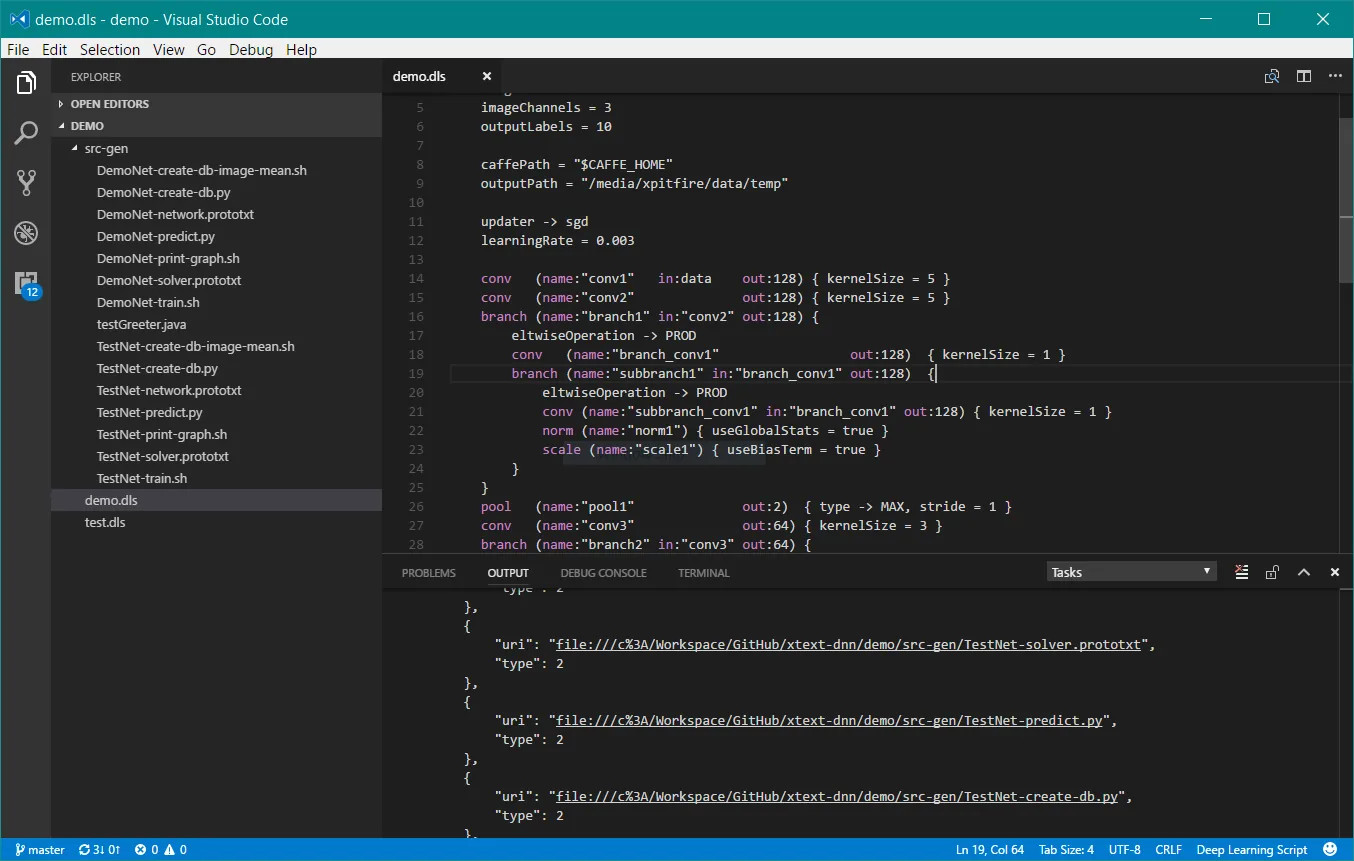
Task: Open the Debug menu
Action: [x=251, y=49]
